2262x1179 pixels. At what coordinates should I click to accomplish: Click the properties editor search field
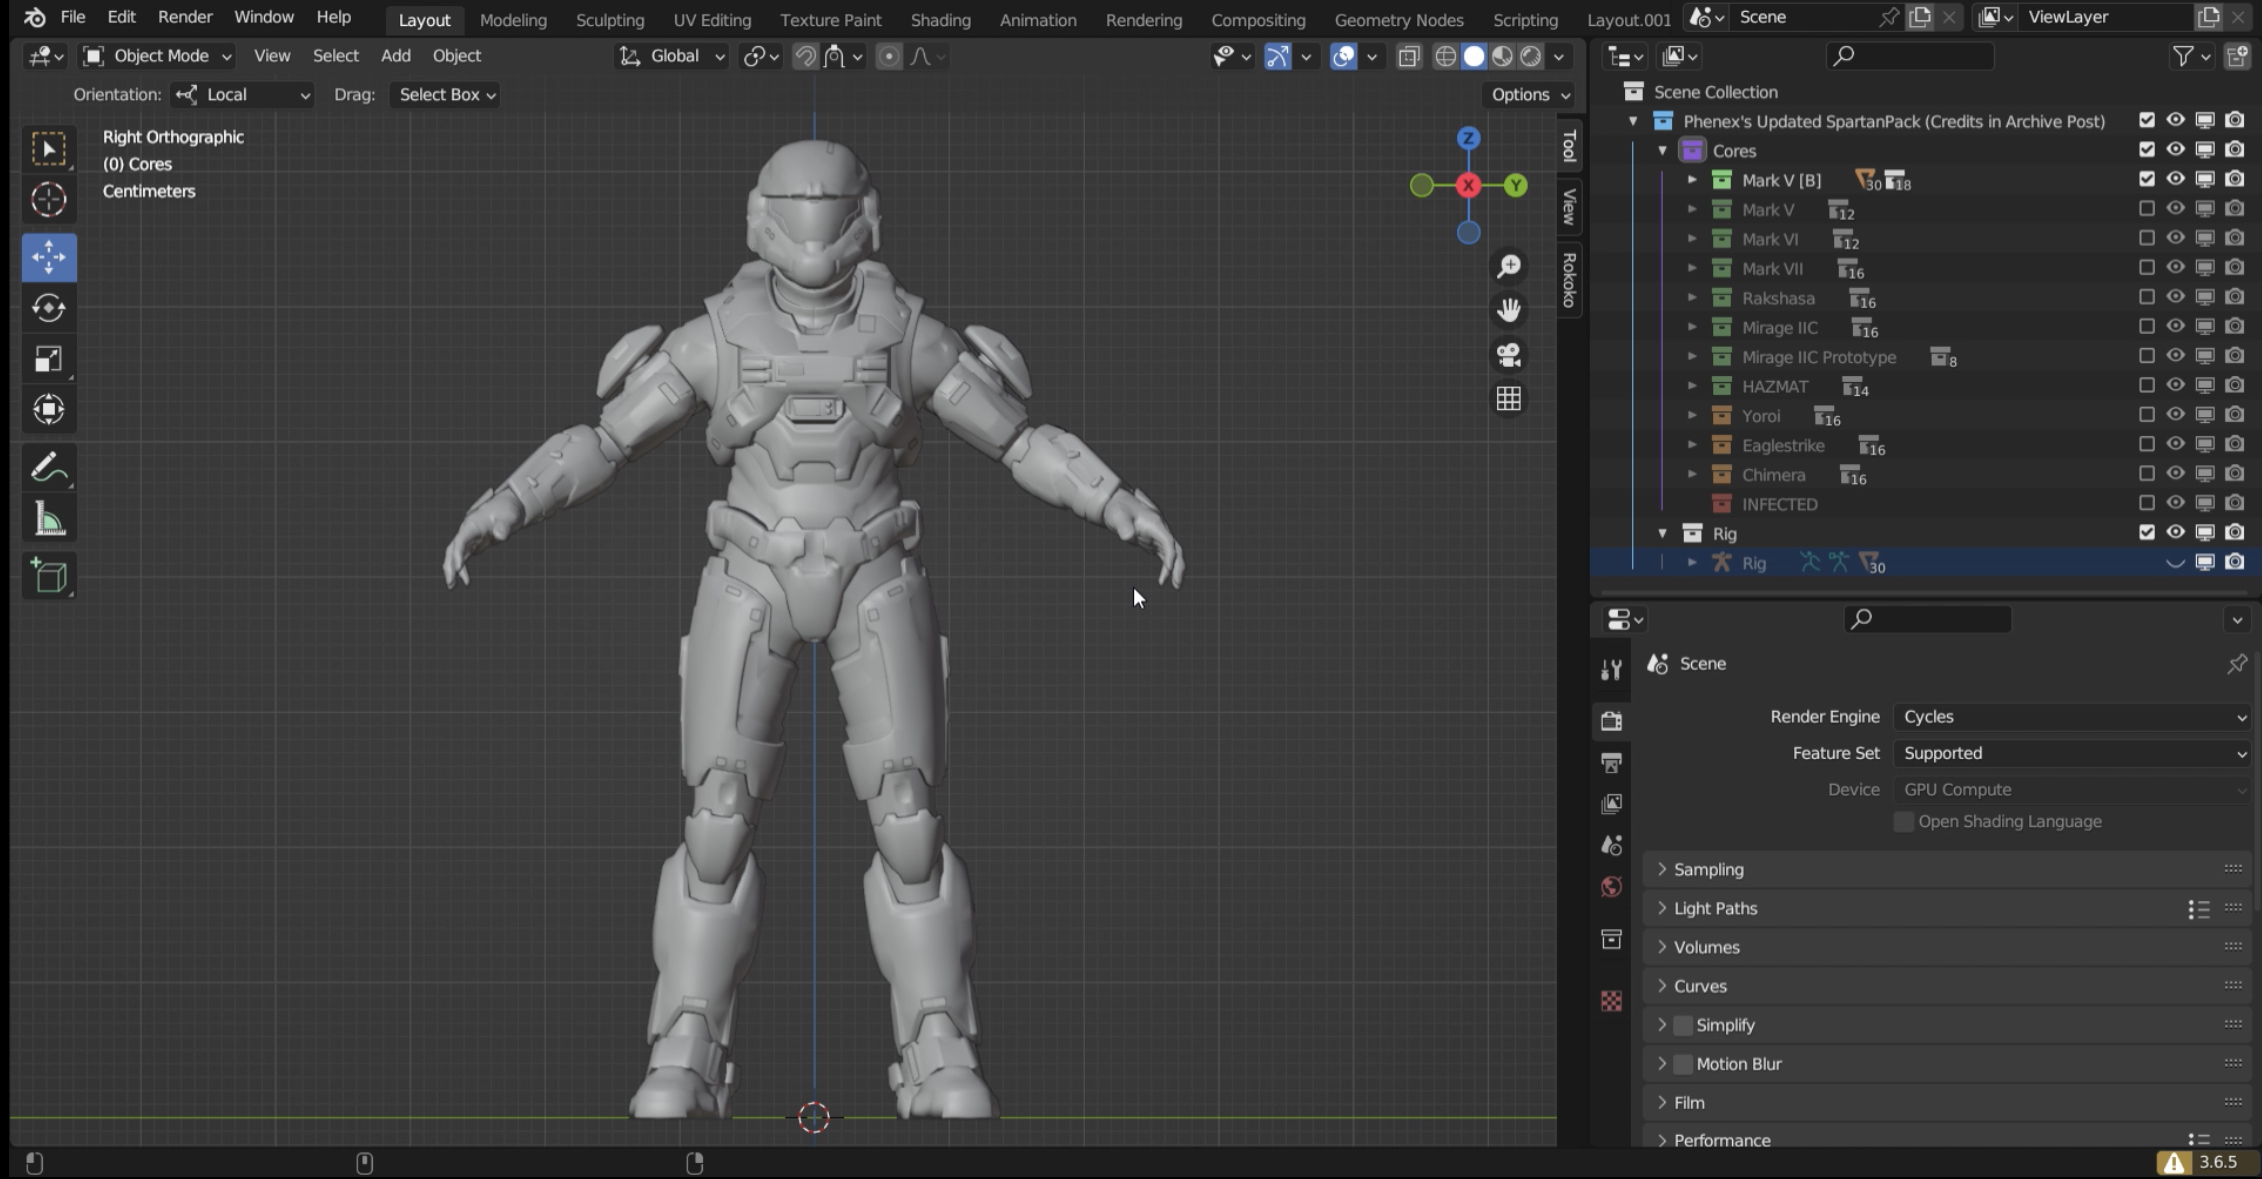pos(1927,619)
